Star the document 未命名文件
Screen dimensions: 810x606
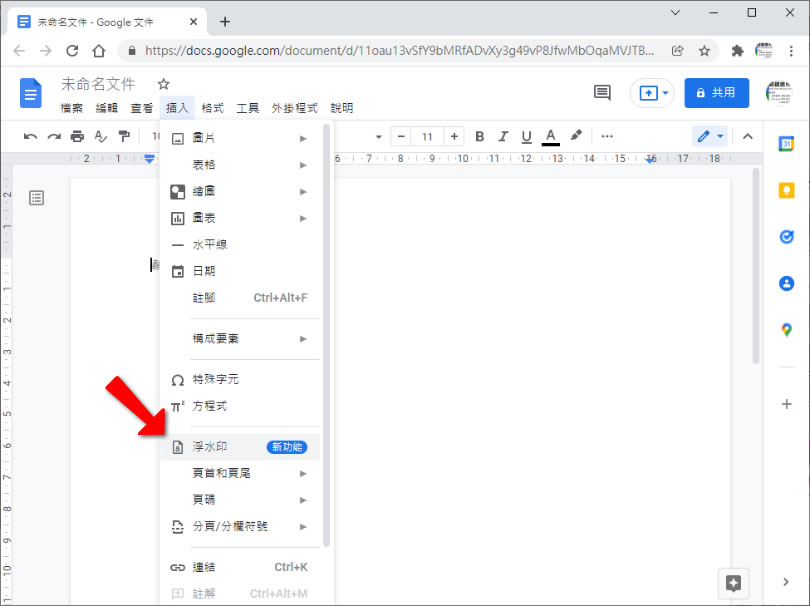click(x=164, y=84)
